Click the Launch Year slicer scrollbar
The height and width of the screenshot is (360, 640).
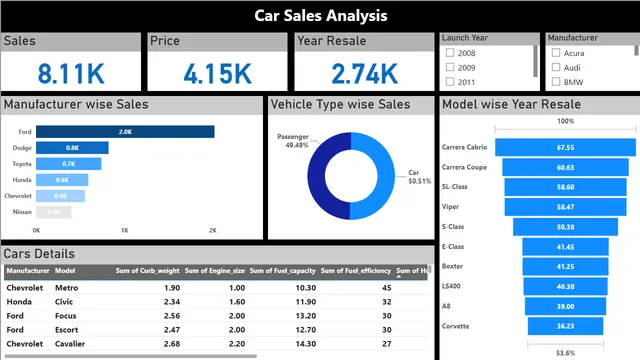[536, 61]
